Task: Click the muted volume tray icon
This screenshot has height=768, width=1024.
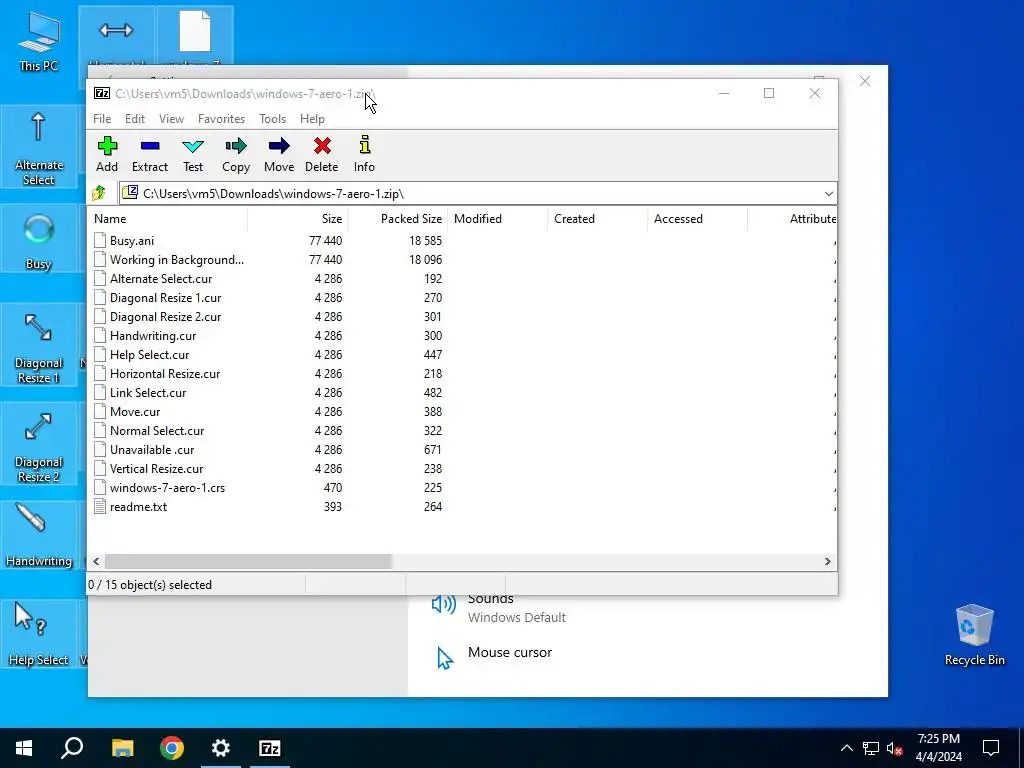Action: tap(895, 748)
